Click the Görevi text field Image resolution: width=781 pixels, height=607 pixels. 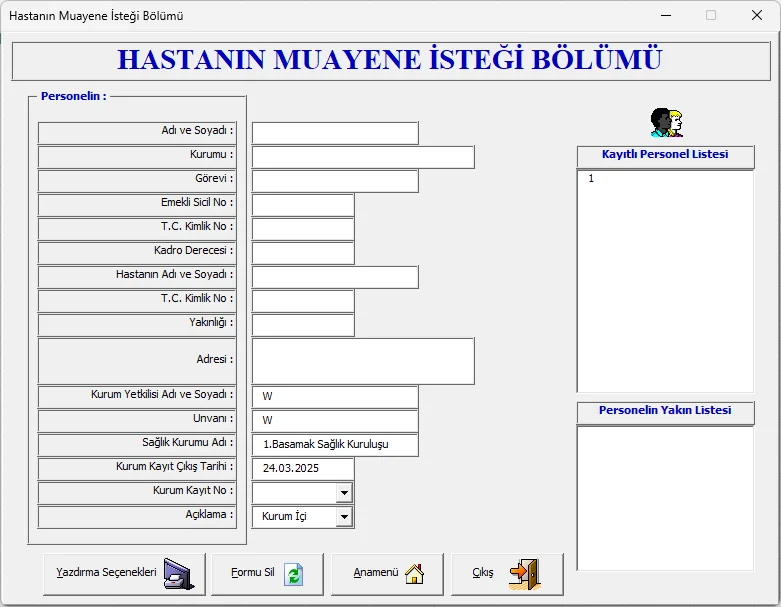[334, 181]
